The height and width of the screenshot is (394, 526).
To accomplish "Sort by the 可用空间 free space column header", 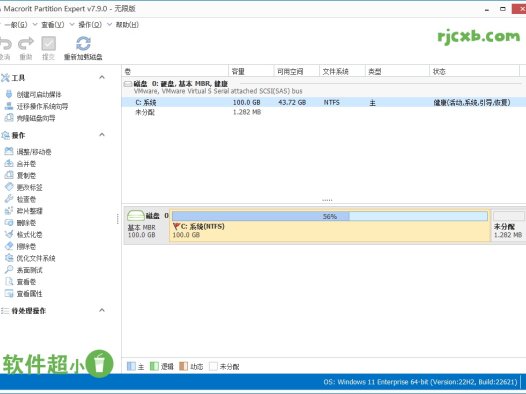I will pyautogui.click(x=297, y=71).
